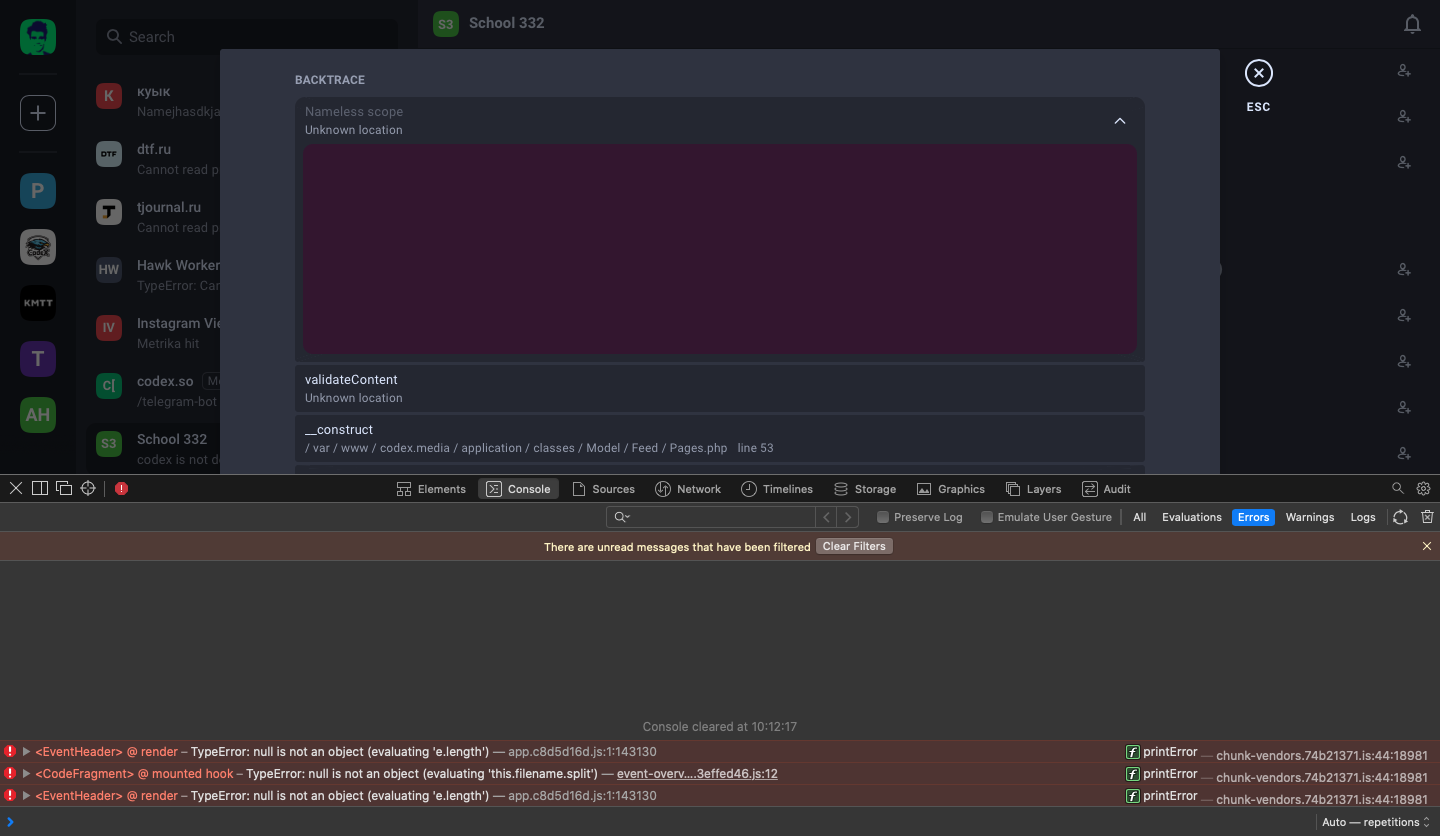1440x836 pixels.
Task: Open the Auto — repetitions dropdown
Action: [x=1377, y=822]
